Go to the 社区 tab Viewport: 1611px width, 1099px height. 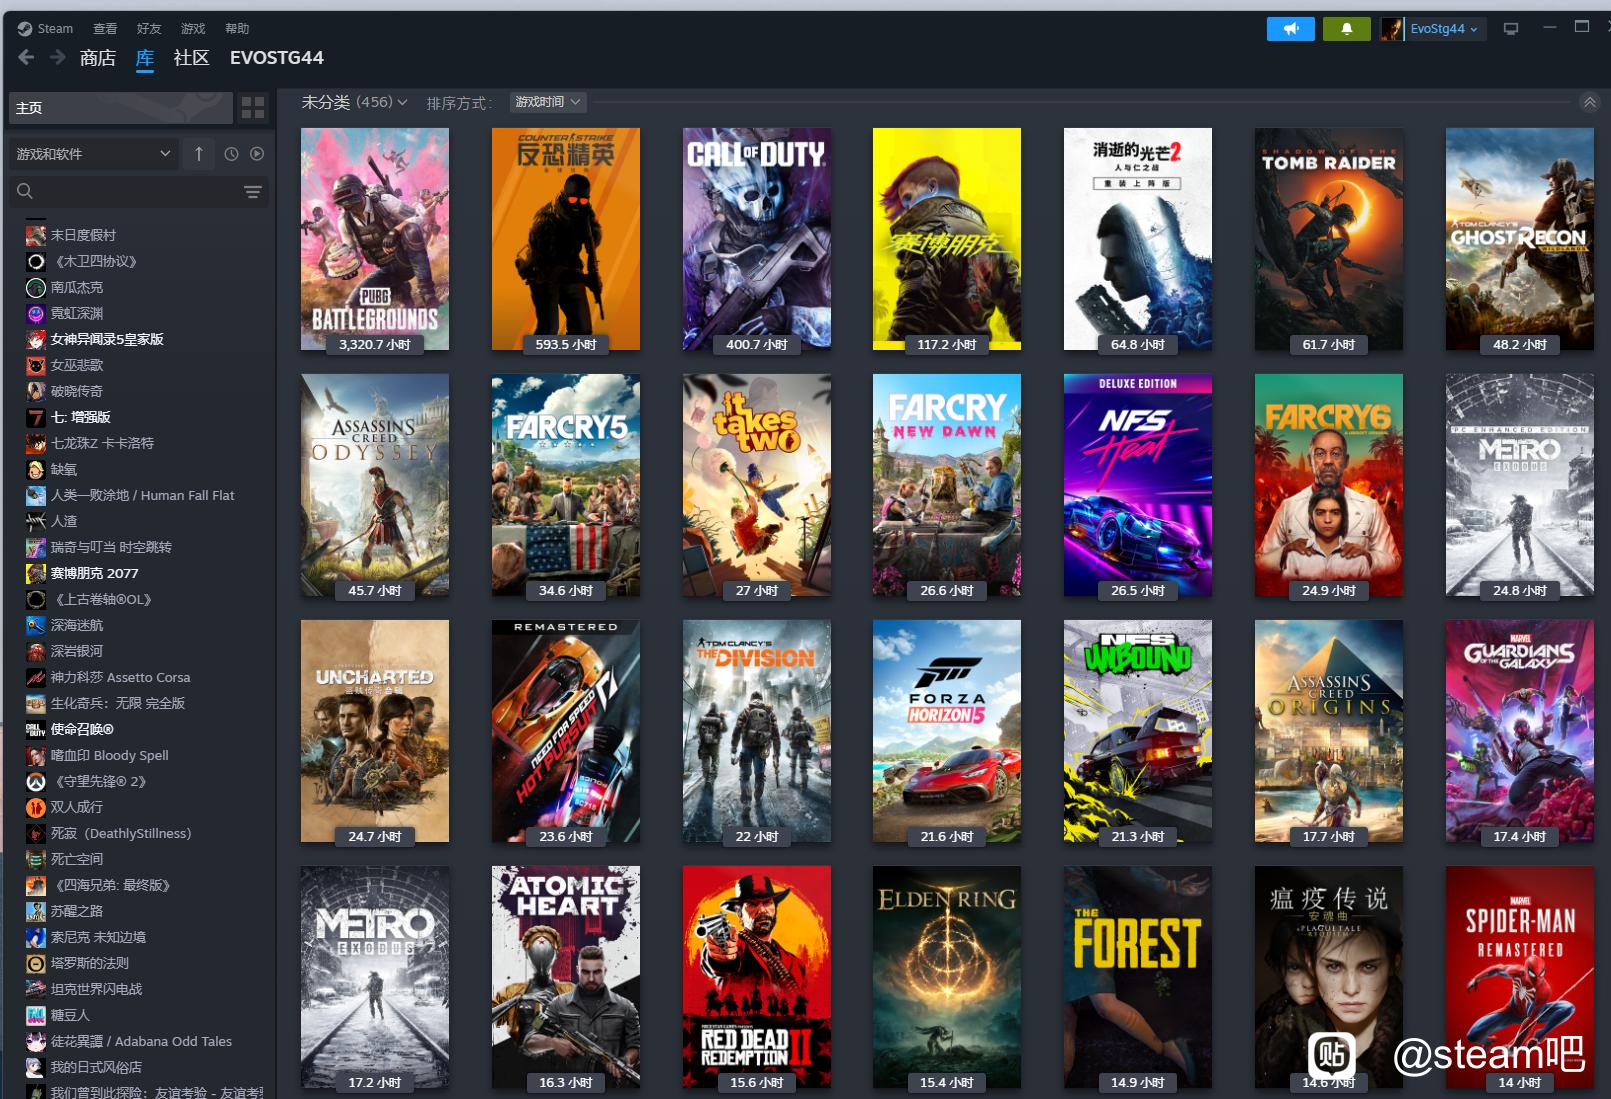click(x=191, y=58)
